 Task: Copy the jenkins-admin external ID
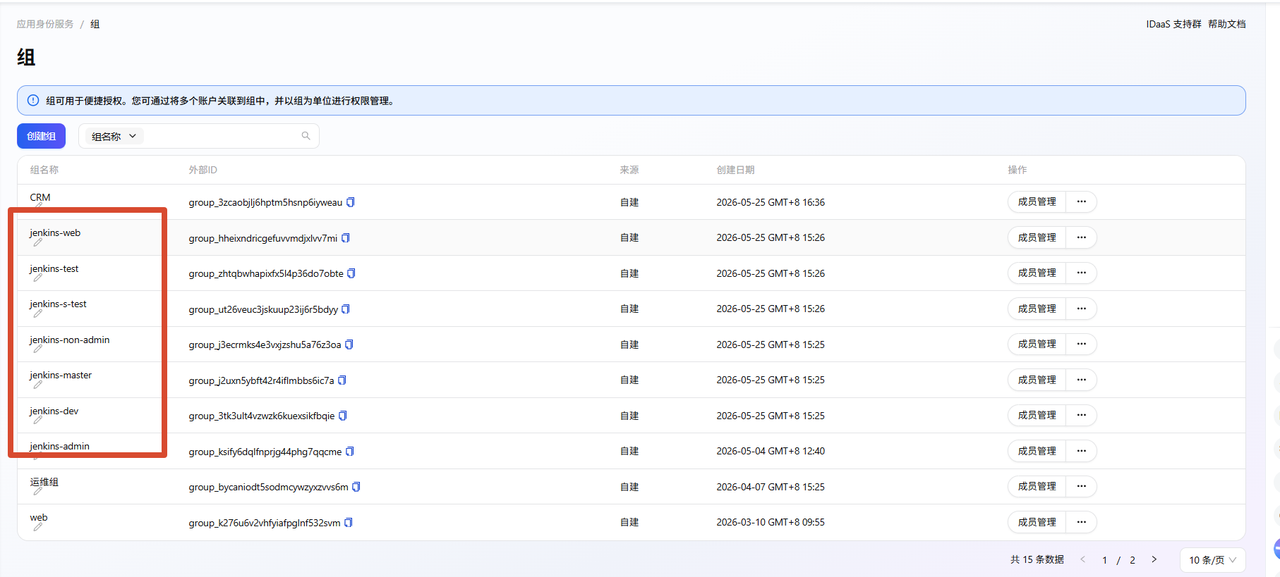coord(351,451)
